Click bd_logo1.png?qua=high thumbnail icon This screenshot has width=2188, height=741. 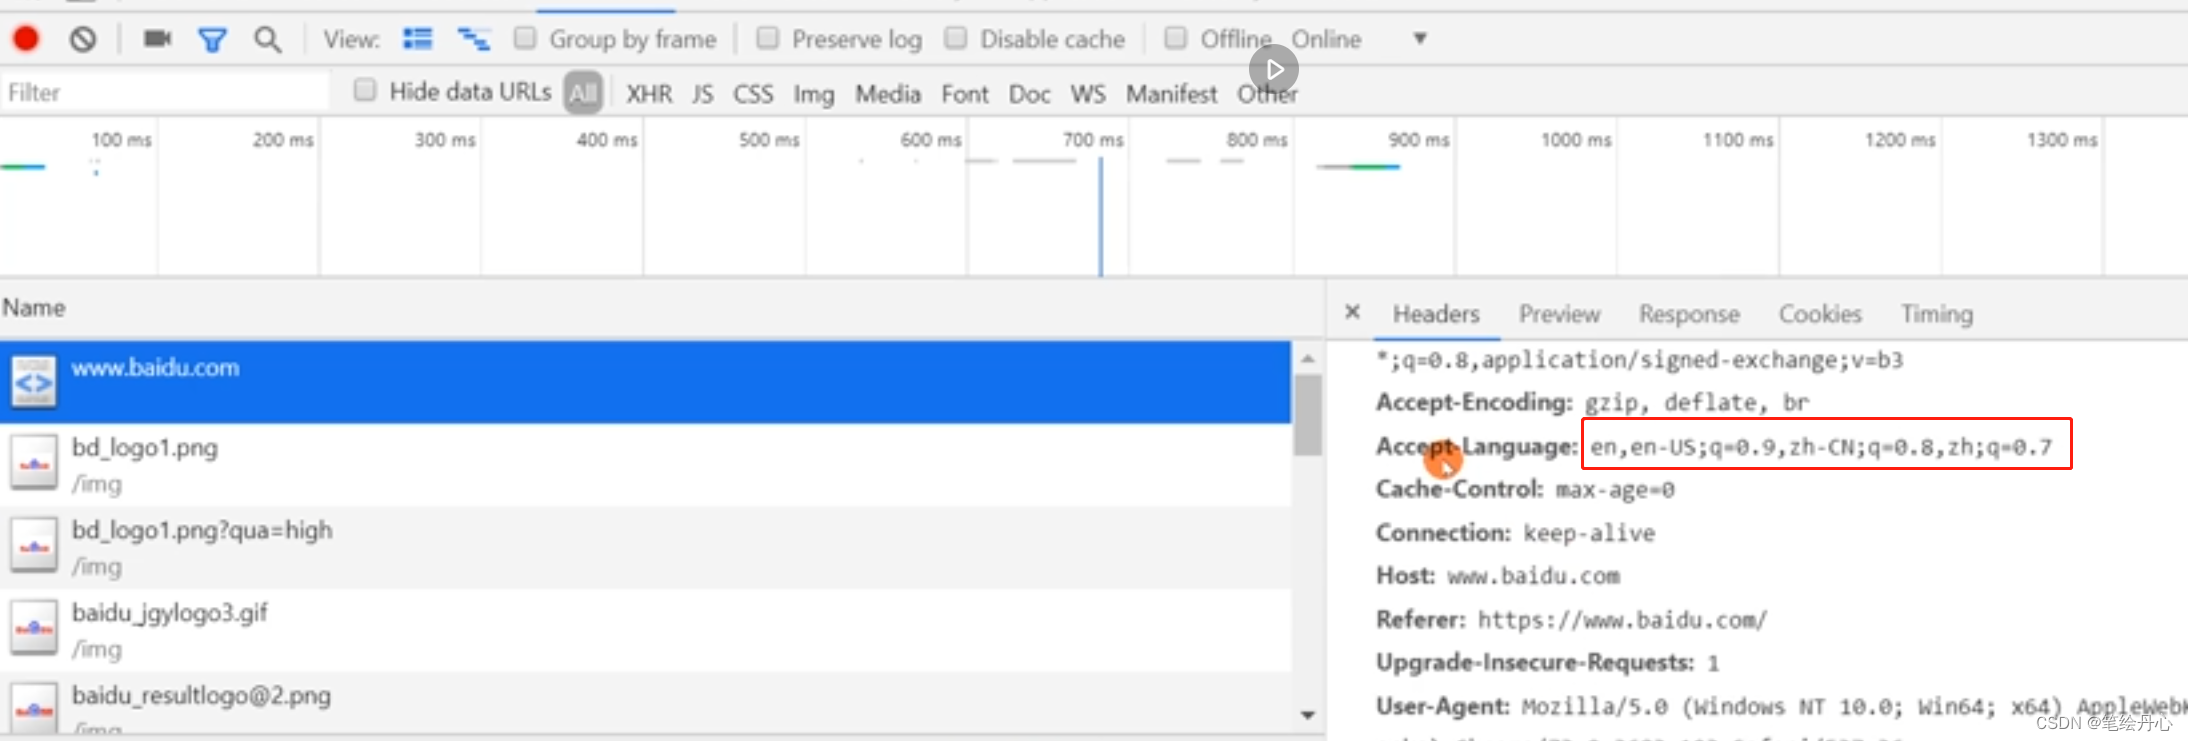pyautogui.click(x=34, y=546)
